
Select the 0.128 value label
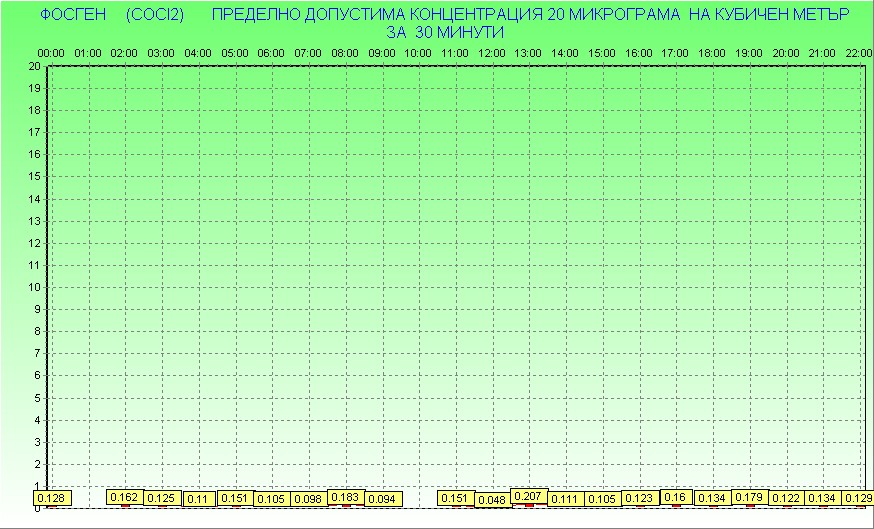click(51, 498)
